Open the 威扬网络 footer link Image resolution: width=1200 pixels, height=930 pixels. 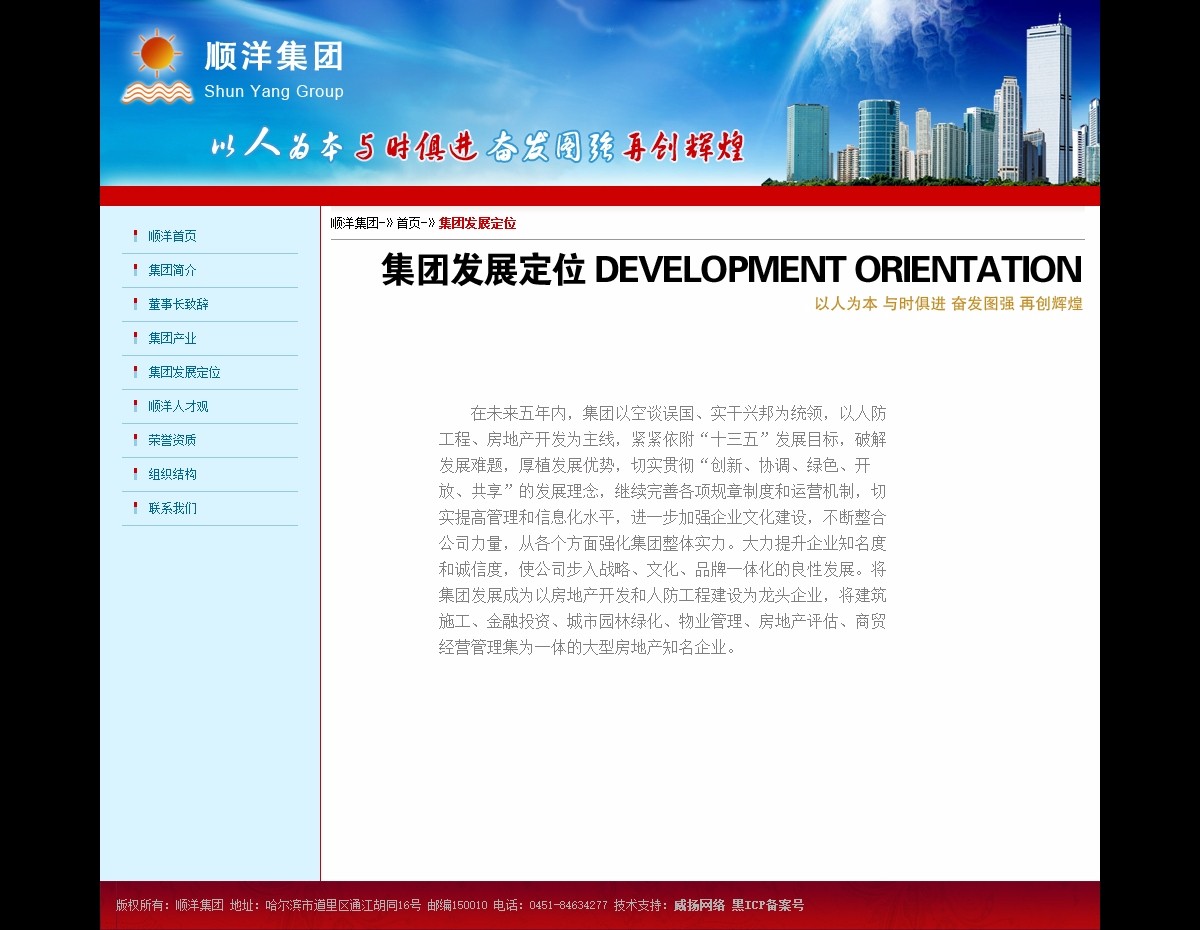[699, 905]
